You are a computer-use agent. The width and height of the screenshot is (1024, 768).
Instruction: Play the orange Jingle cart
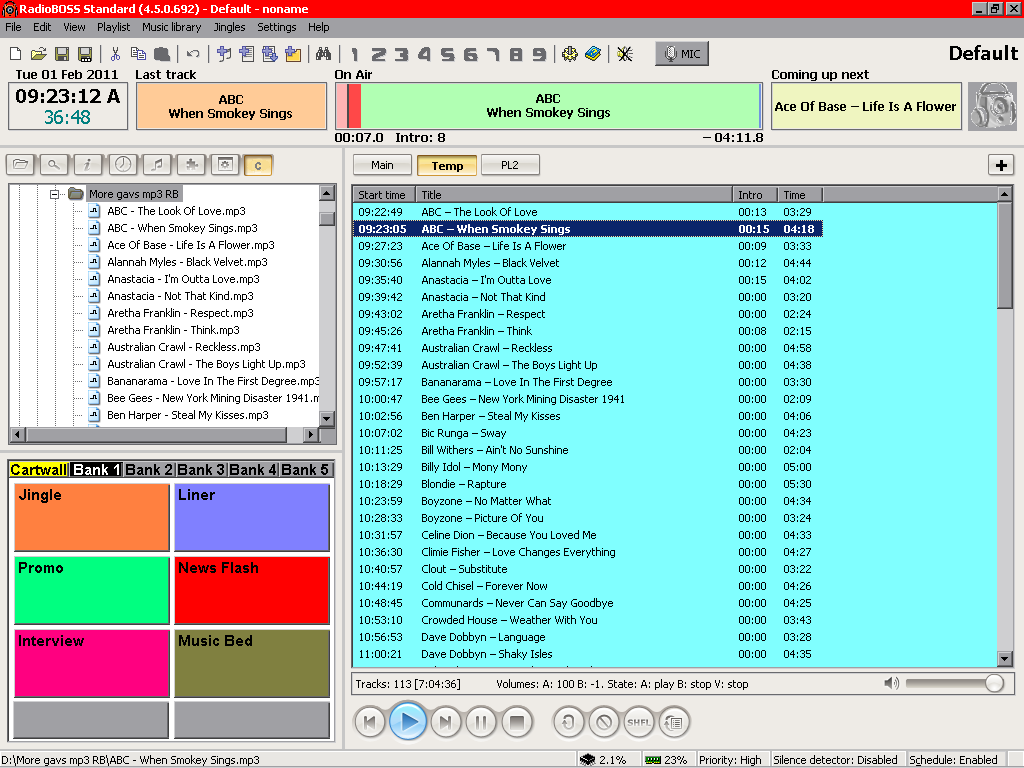tap(92, 517)
